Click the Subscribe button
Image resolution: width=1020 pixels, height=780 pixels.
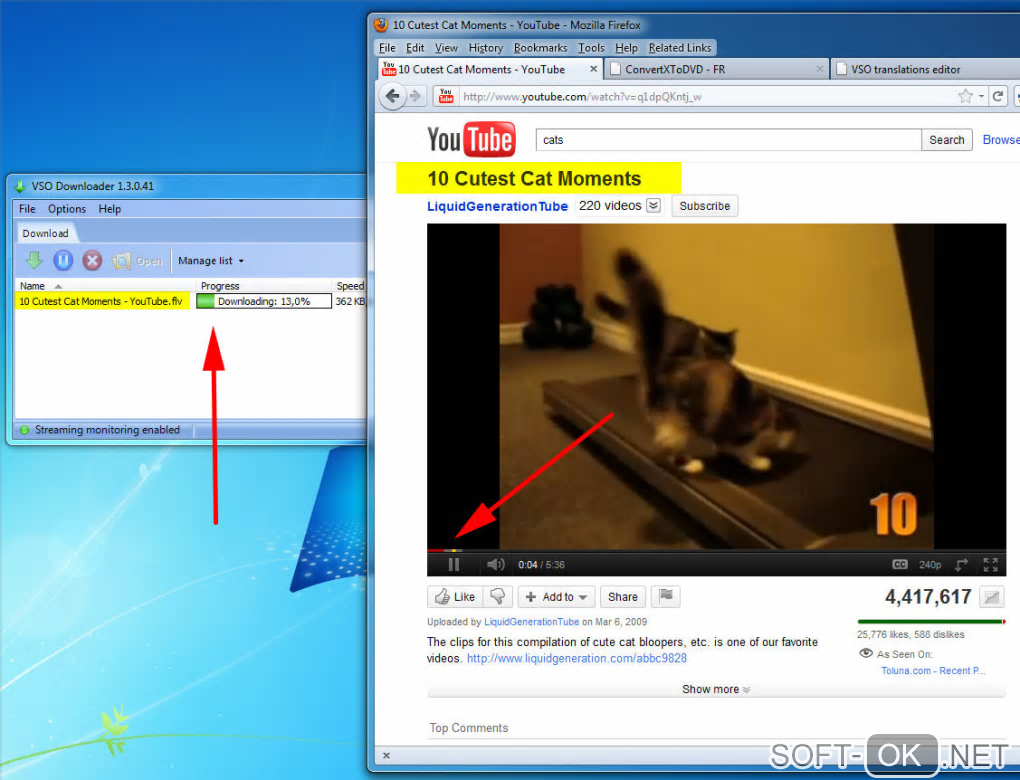[x=705, y=206]
